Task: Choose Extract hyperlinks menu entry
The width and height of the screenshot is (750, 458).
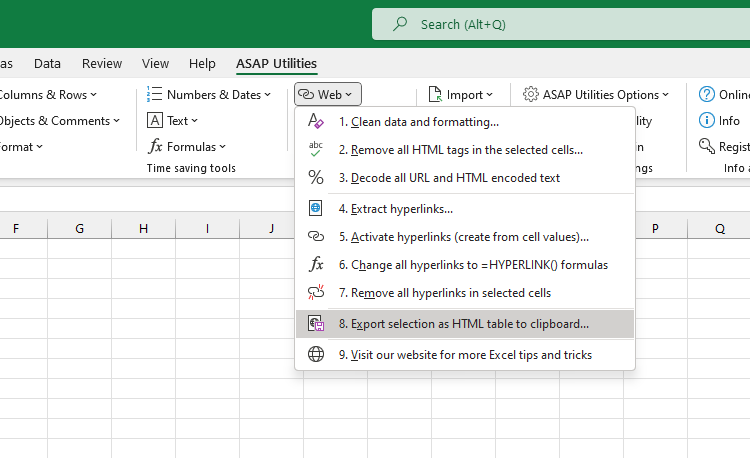Action: click(465, 208)
